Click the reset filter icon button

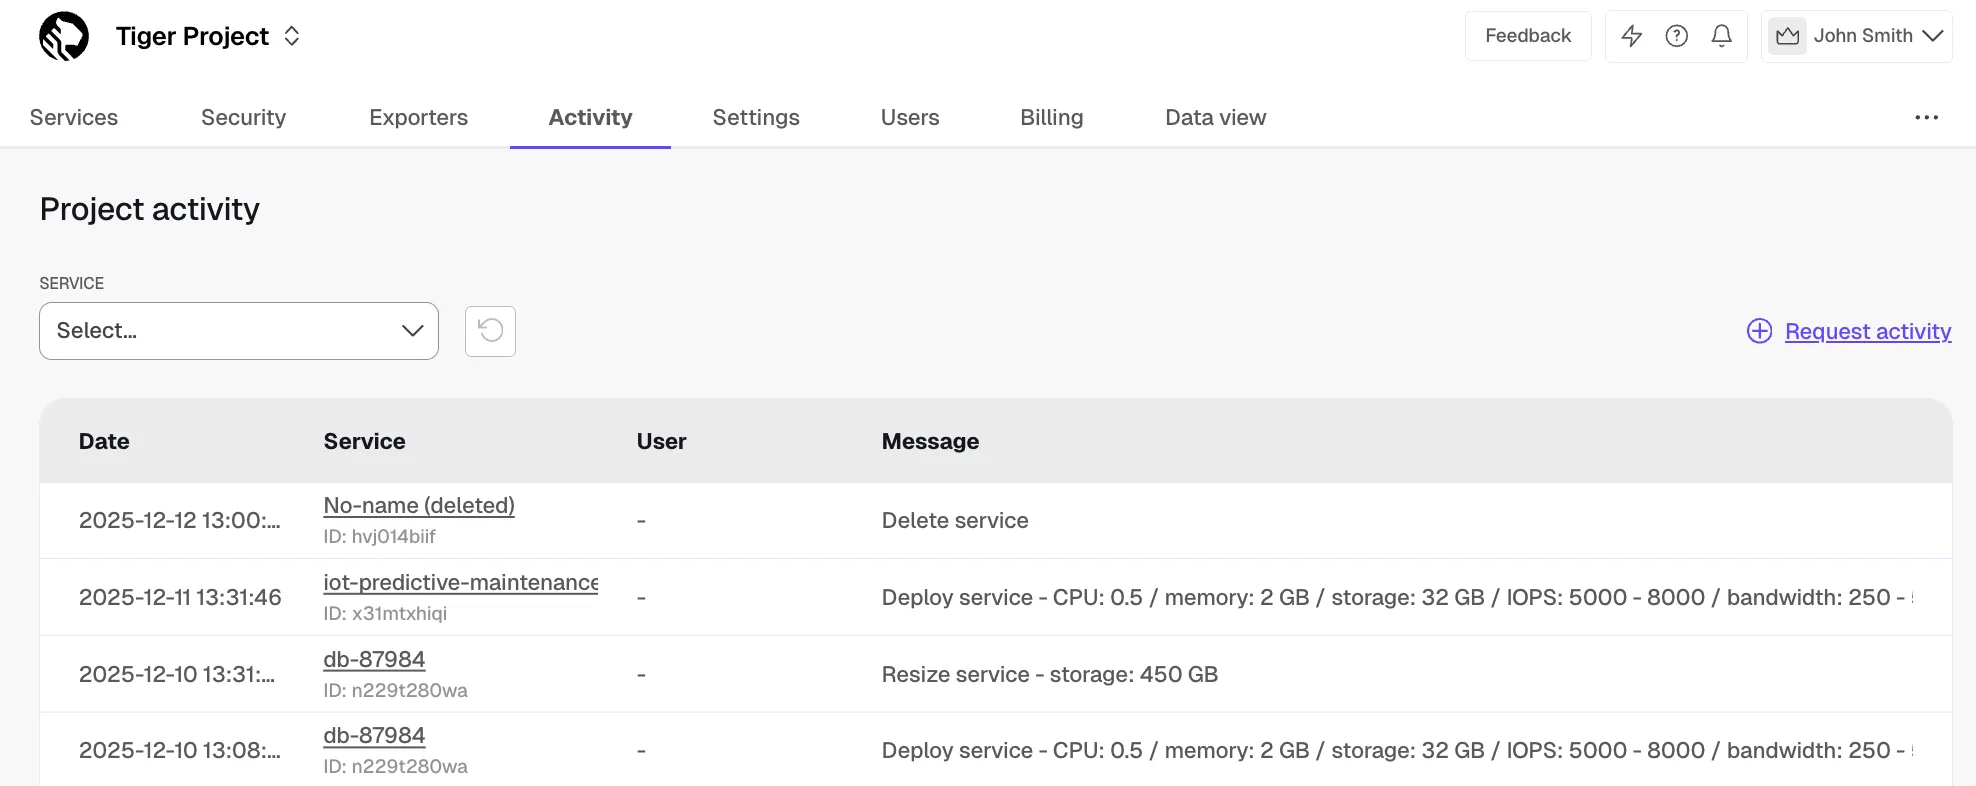coord(490,331)
